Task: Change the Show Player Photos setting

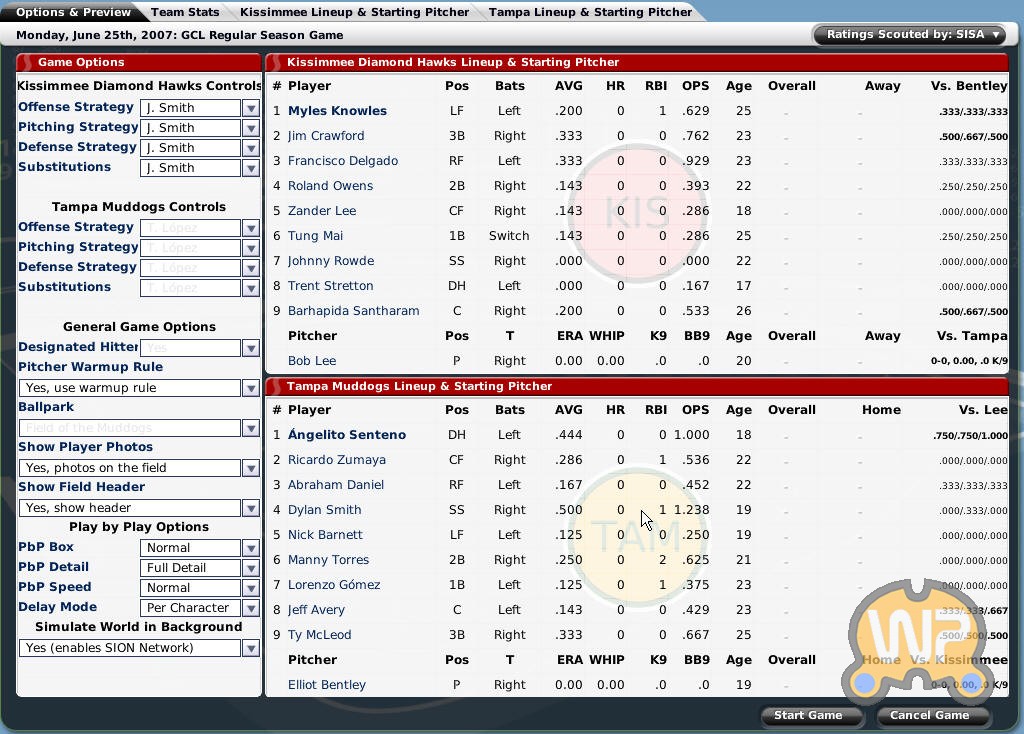Action: point(250,468)
